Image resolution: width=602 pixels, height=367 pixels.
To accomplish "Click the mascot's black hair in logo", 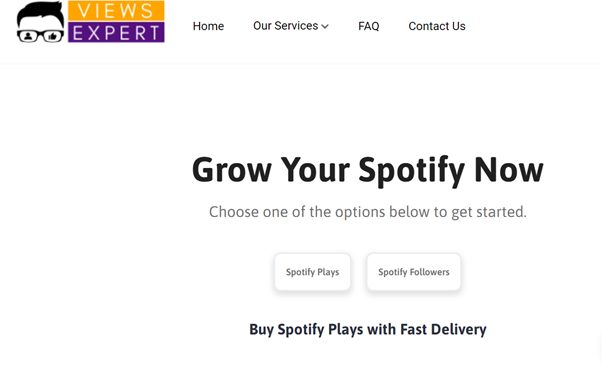I will (x=40, y=15).
